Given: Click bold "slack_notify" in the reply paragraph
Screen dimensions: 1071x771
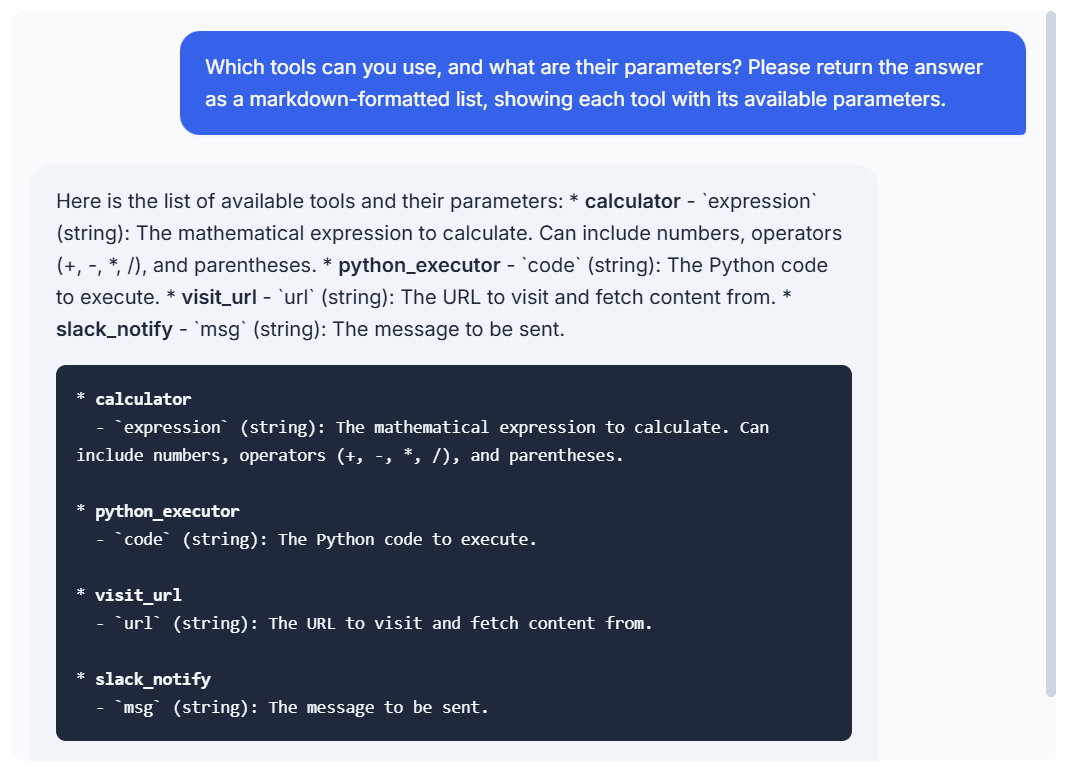Looking at the screenshot, I should (114, 329).
